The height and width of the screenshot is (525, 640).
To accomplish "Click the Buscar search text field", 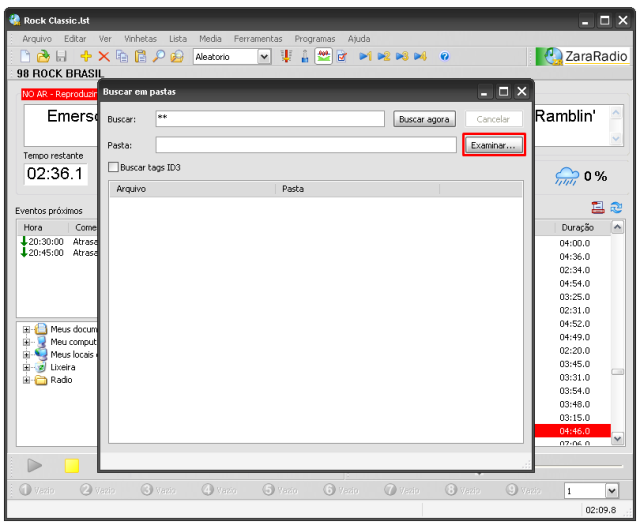I will coord(270,118).
